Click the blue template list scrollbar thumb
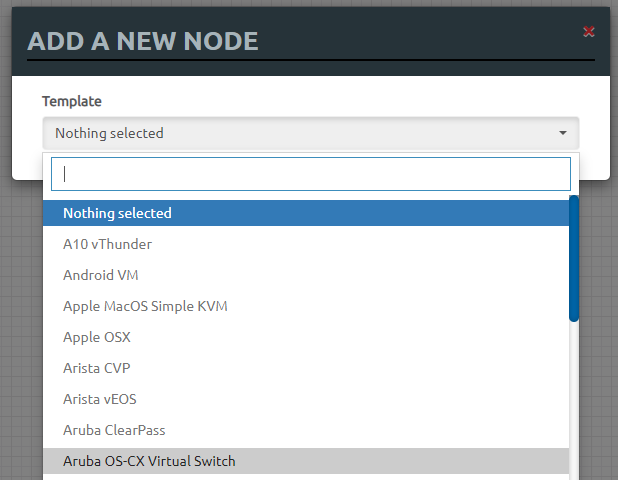Viewport: 618px width, 480px height. pyautogui.click(x=574, y=258)
